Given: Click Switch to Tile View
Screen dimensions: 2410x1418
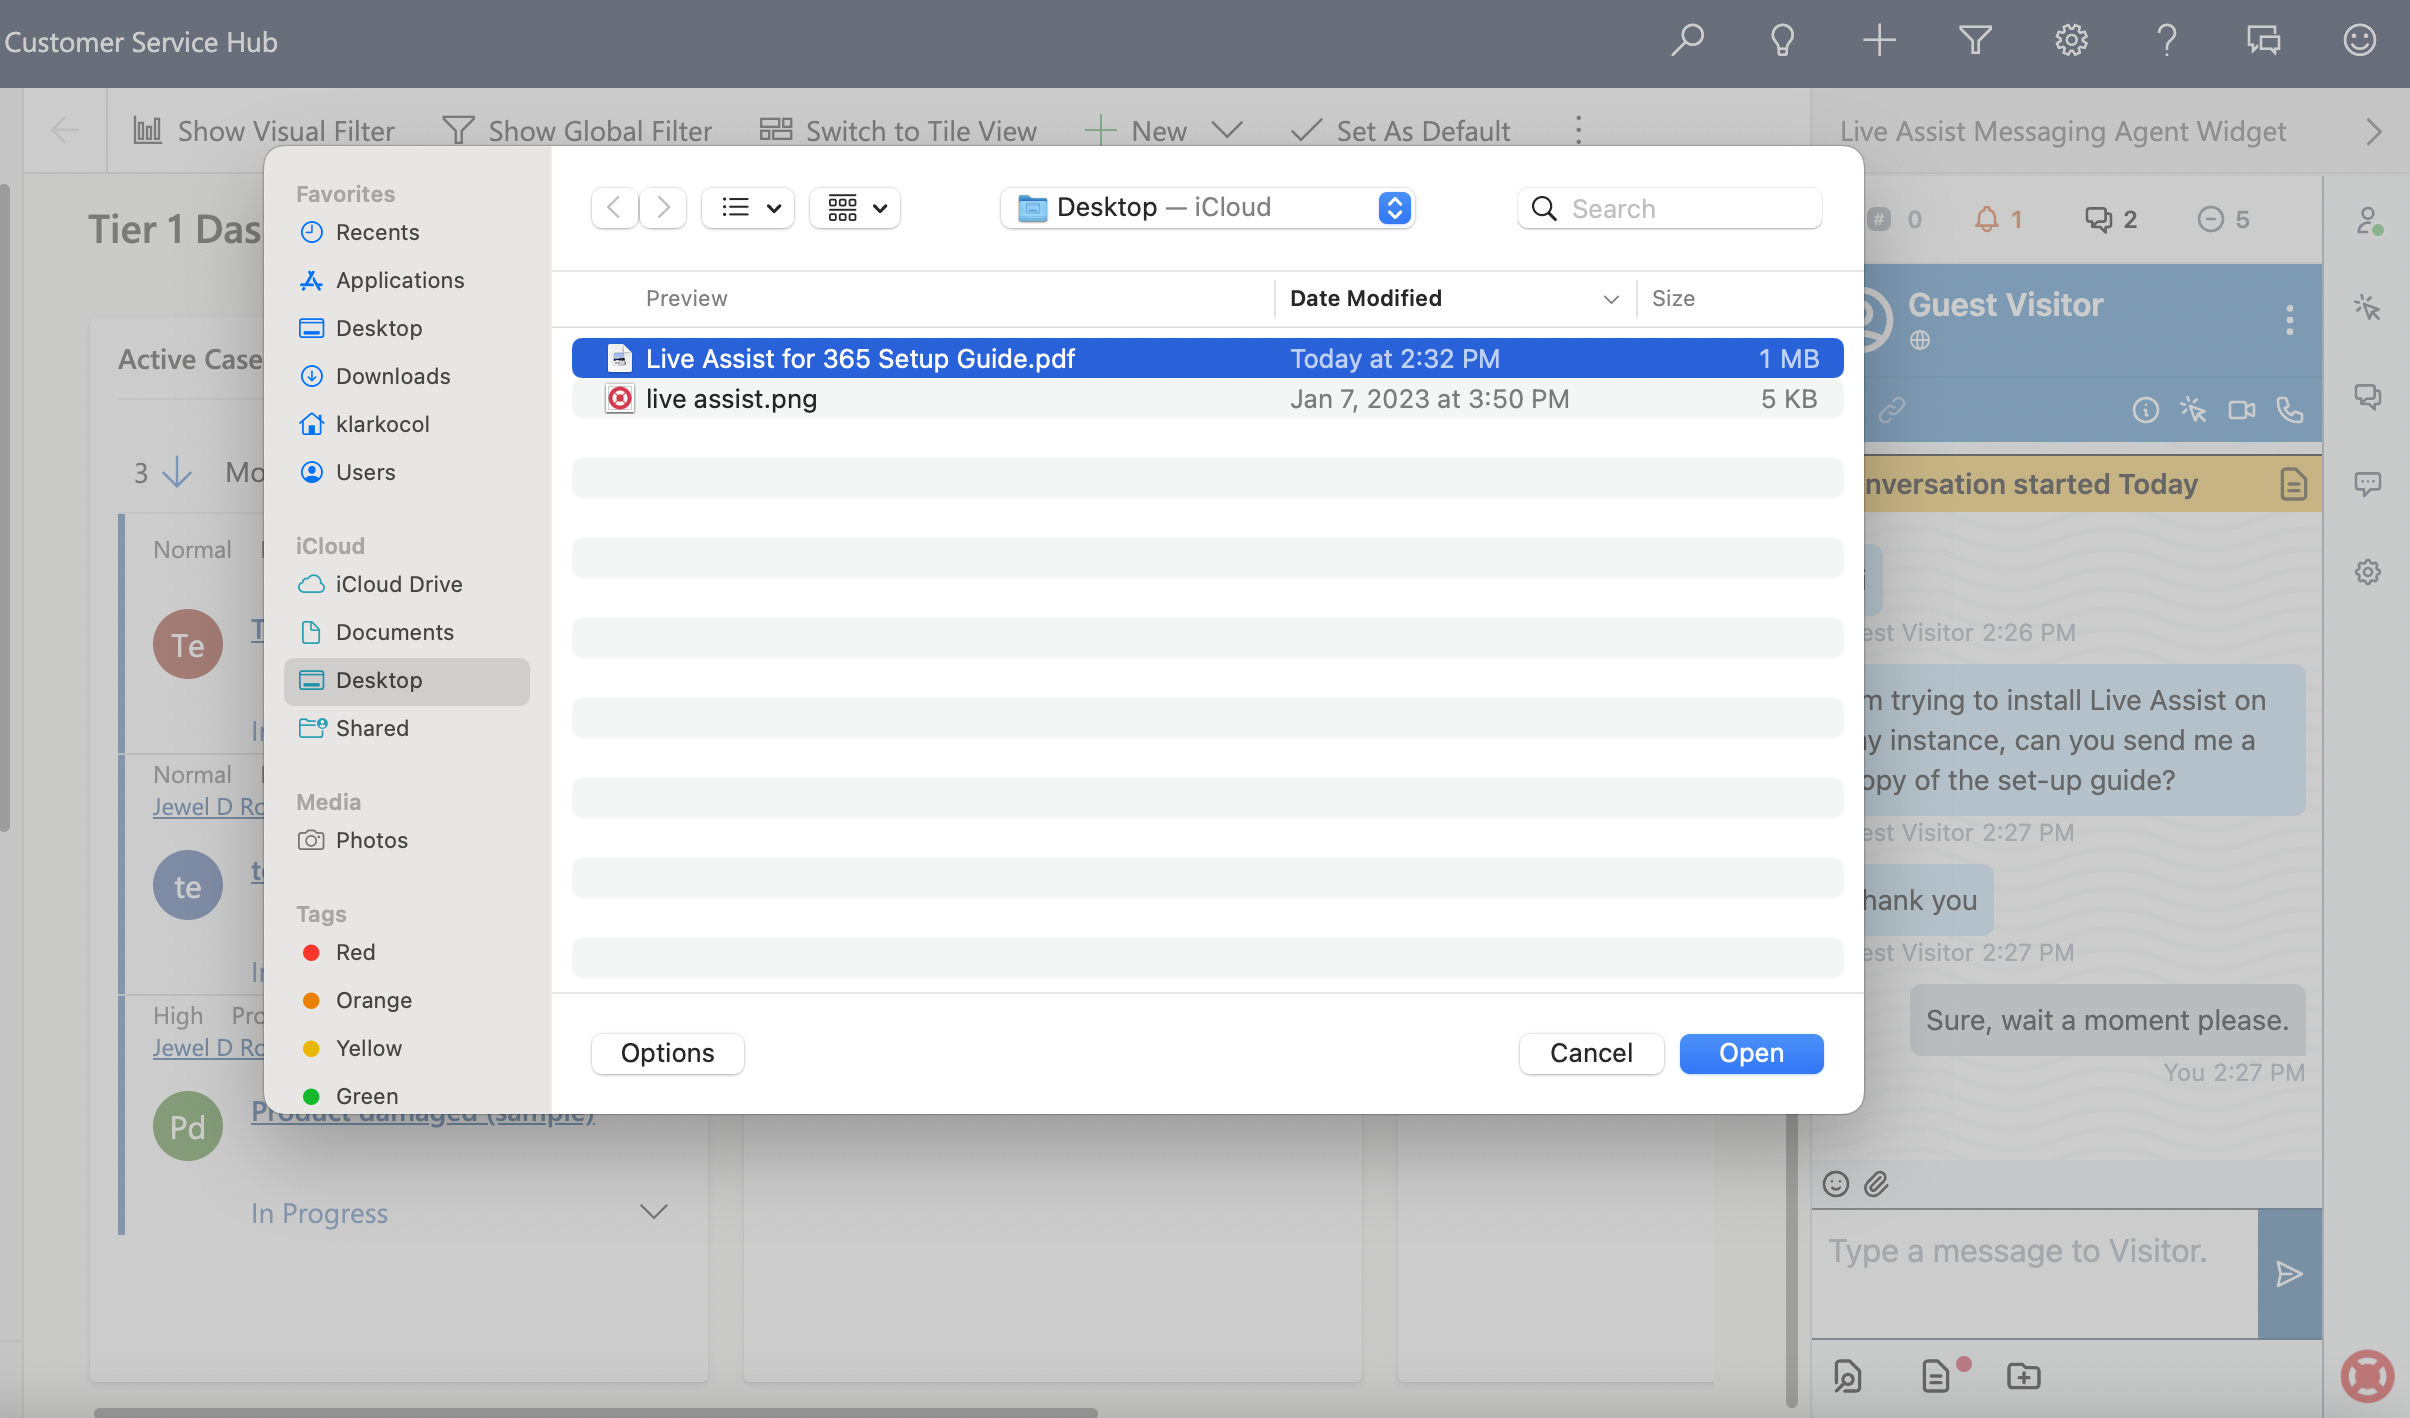Looking at the screenshot, I should pos(898,131).
